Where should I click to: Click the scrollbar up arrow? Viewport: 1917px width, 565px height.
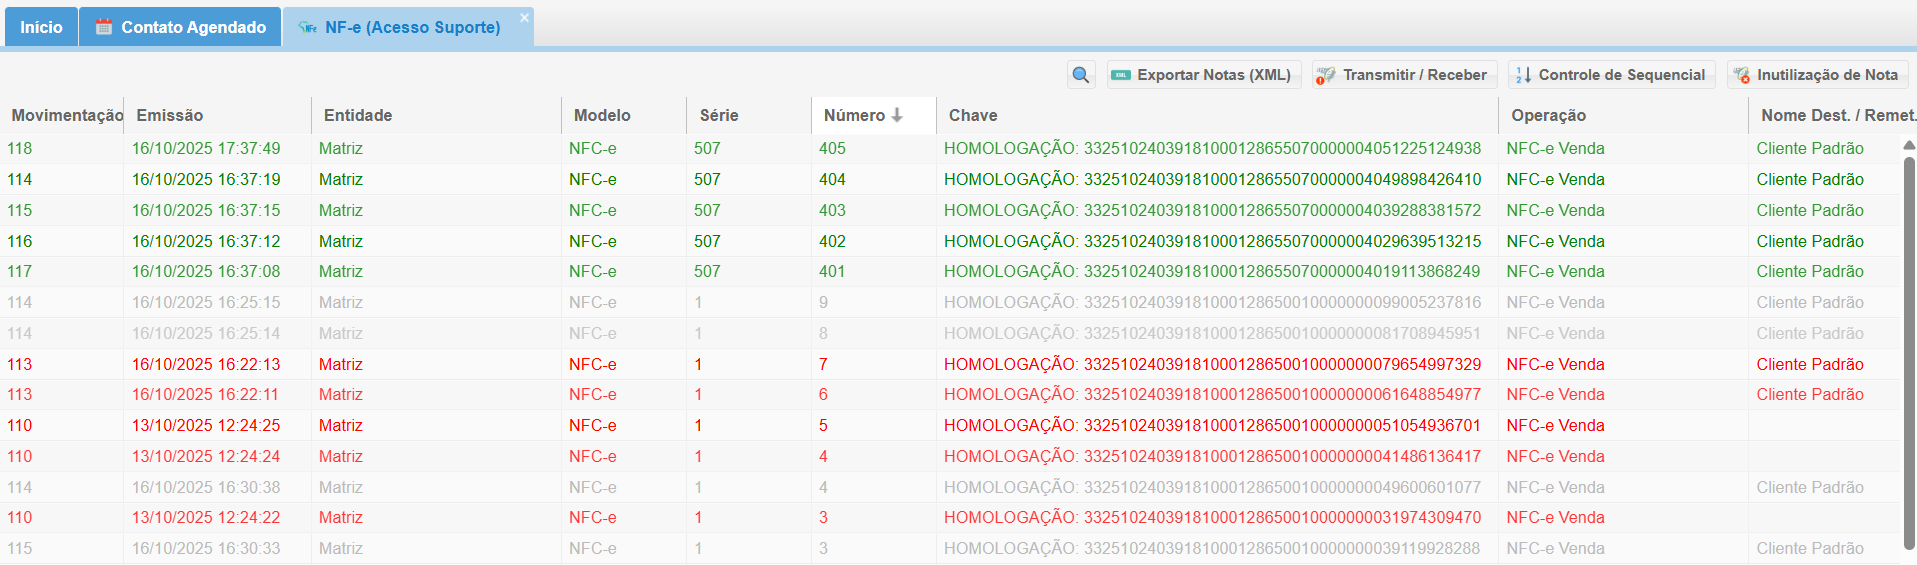1908,145
